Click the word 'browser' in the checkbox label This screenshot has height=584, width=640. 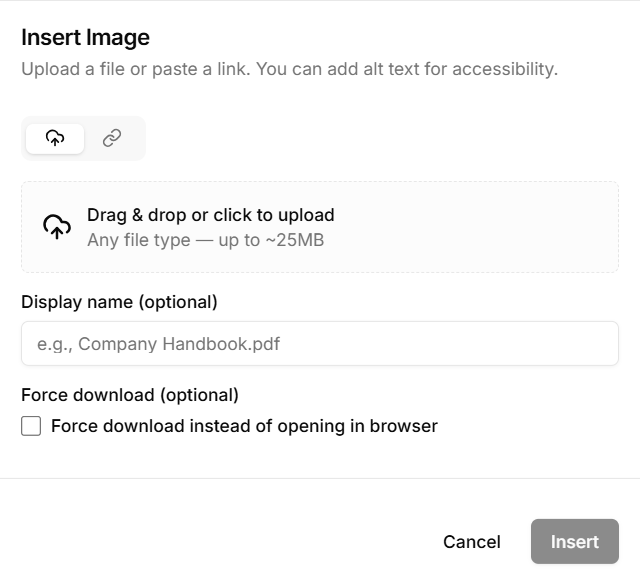403,426
